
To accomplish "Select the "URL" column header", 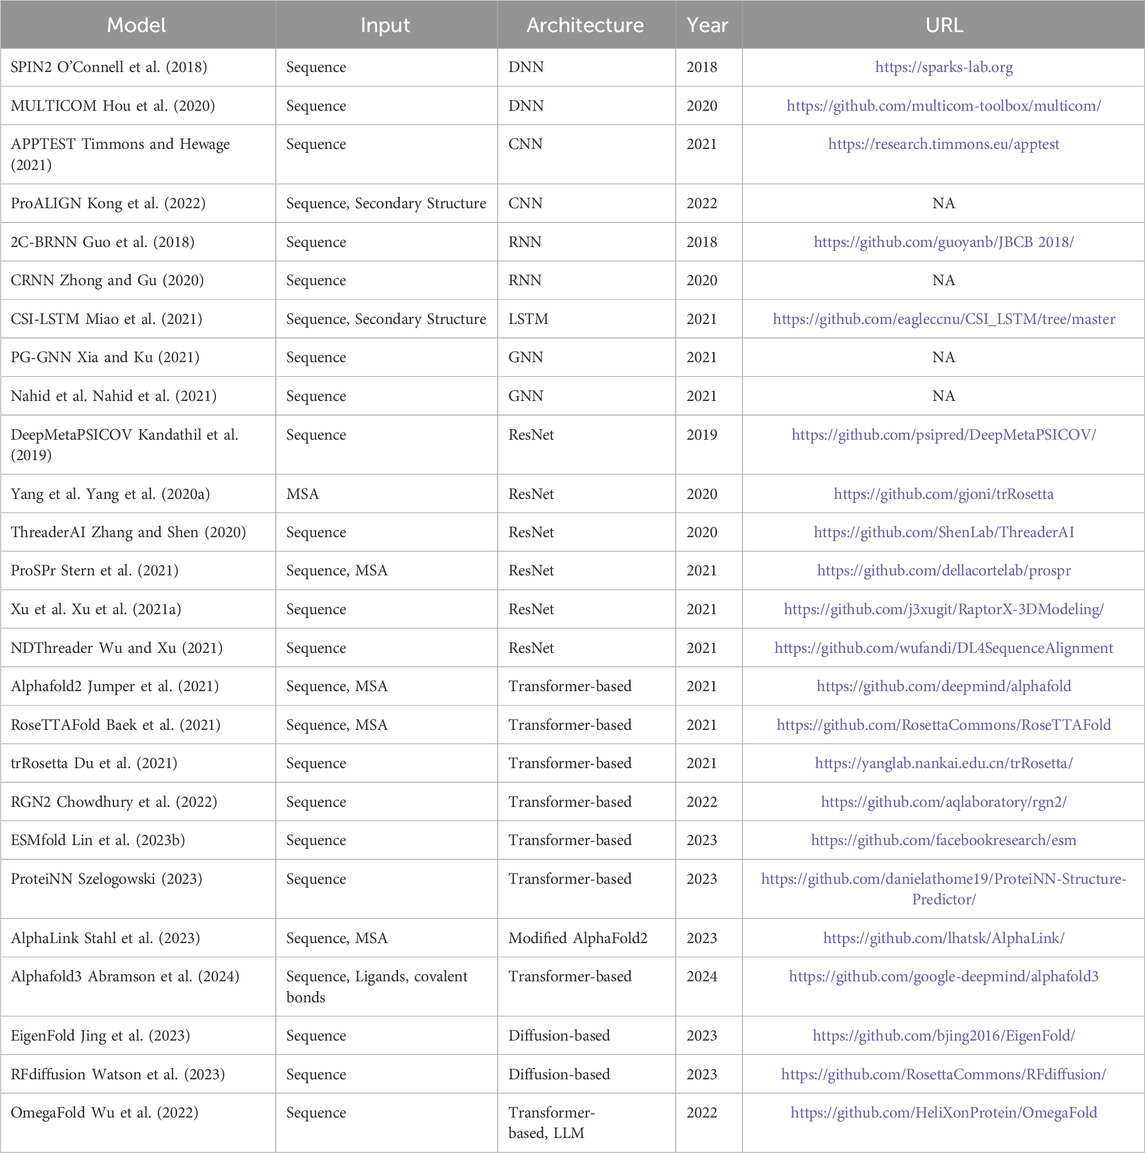I will (944, 25).
